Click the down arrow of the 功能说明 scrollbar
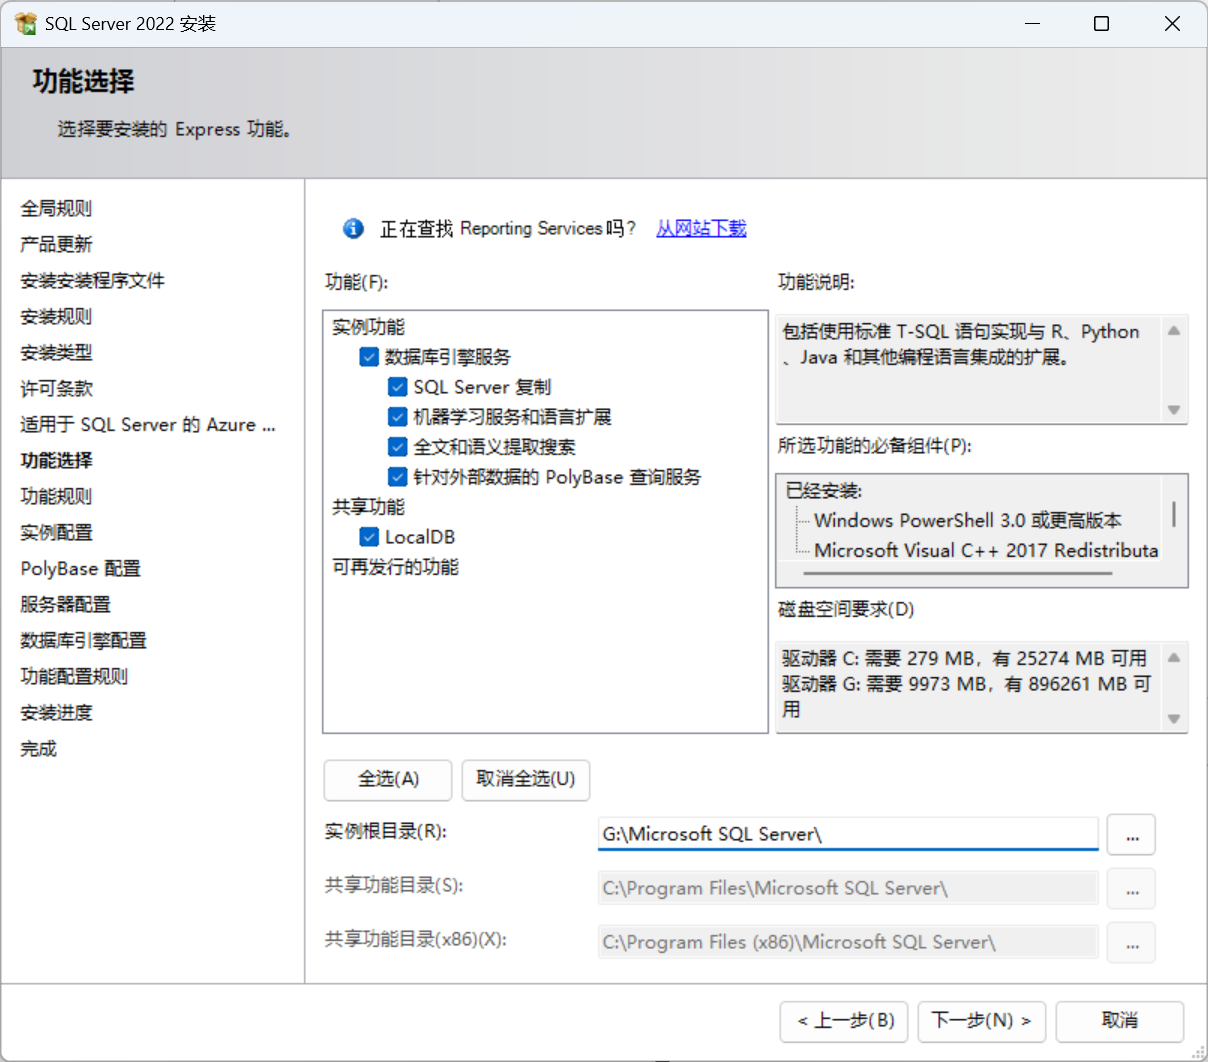Screen dimensions: 1208x1062 tap(1174, 410)
